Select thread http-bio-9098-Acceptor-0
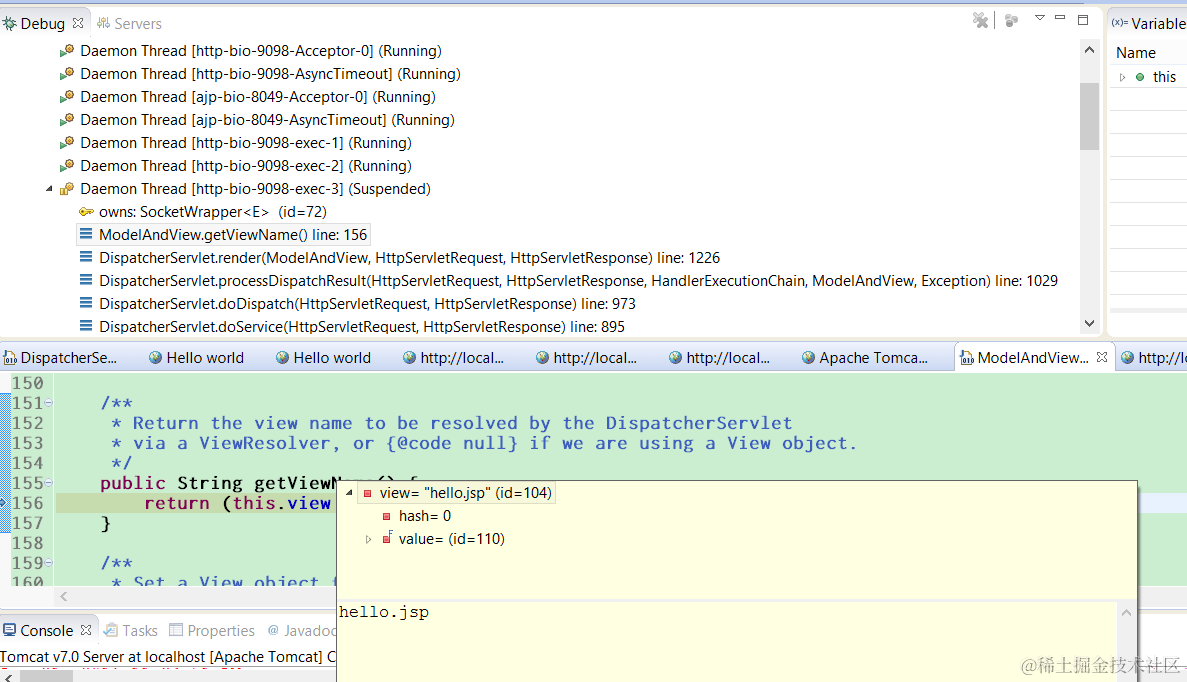The height and width of the screenshot is (682, 1187). [x=260, y=51]
